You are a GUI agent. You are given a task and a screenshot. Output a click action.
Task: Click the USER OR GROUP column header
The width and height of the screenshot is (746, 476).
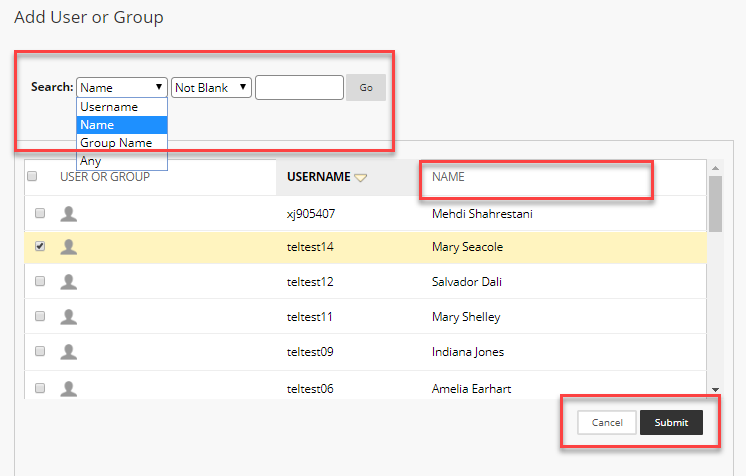click(105, 177)
